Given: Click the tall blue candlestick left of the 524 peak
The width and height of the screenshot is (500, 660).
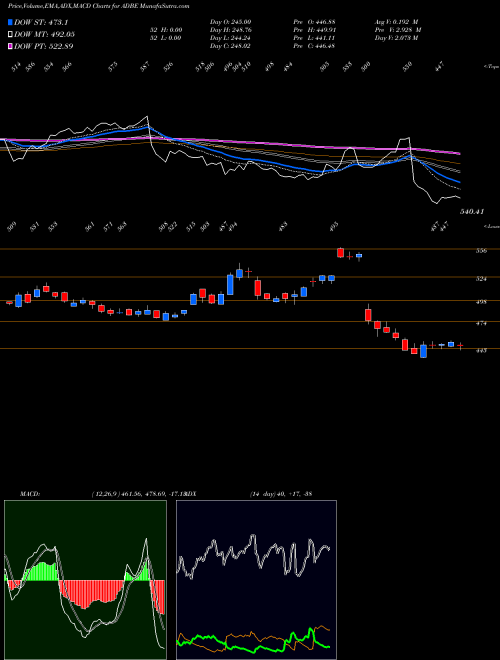Looking at the screenshot, I should [x=230, y=285].
